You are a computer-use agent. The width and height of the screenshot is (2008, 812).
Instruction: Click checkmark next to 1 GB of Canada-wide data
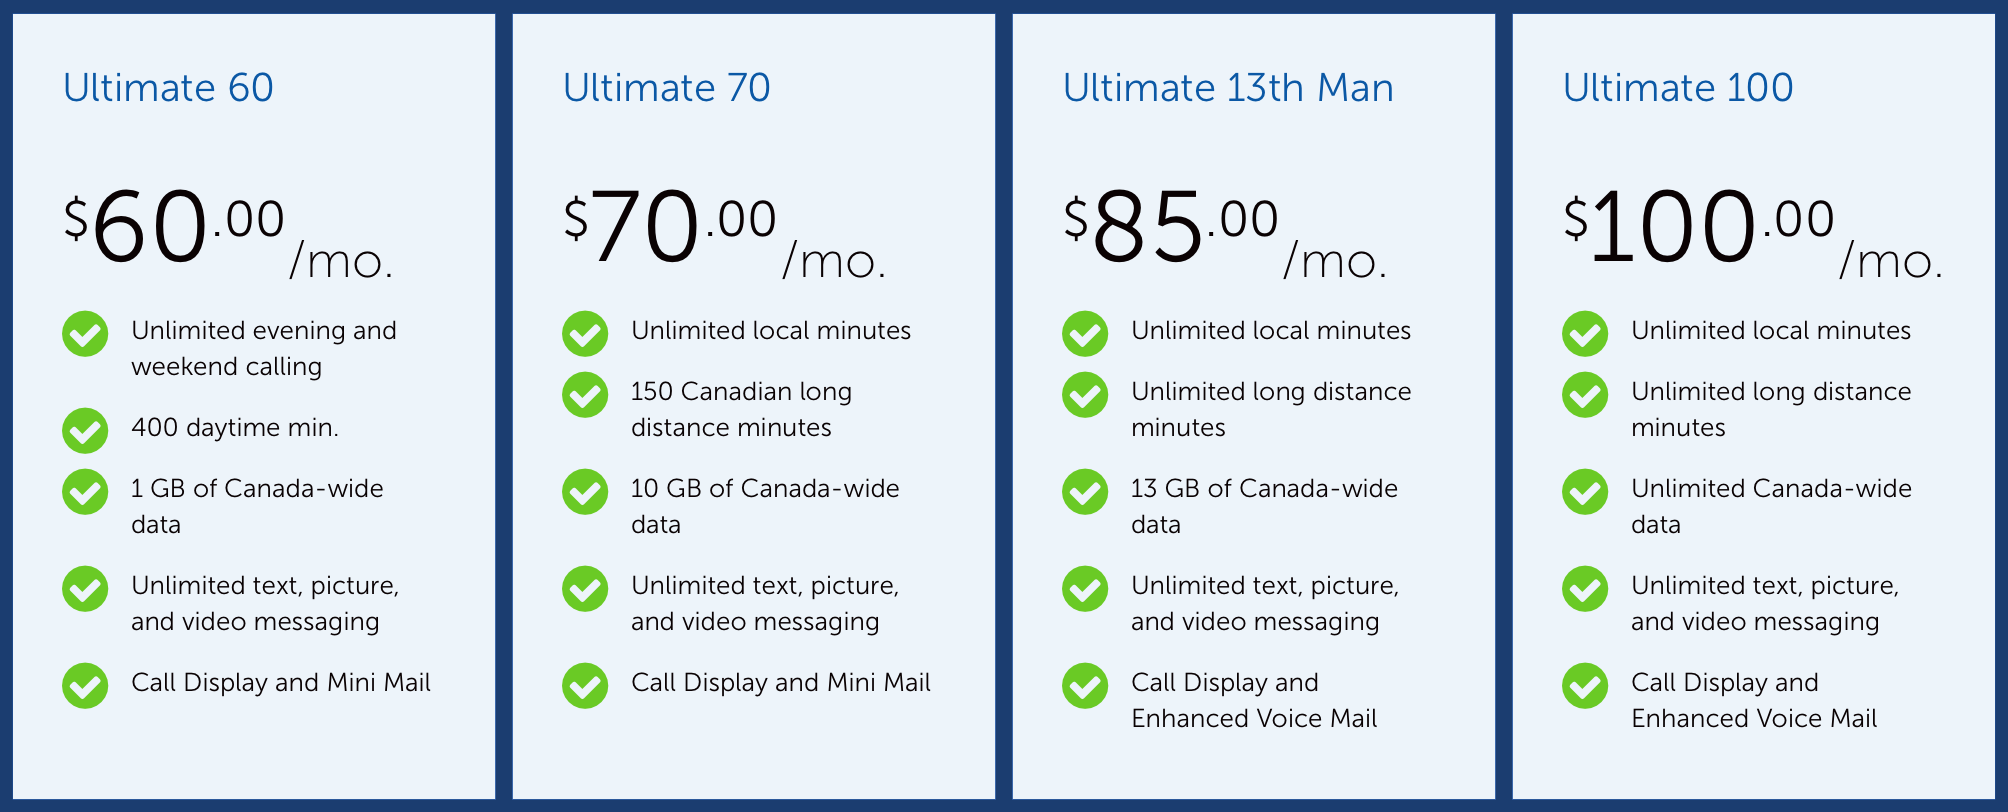click(x=85, y=492)
